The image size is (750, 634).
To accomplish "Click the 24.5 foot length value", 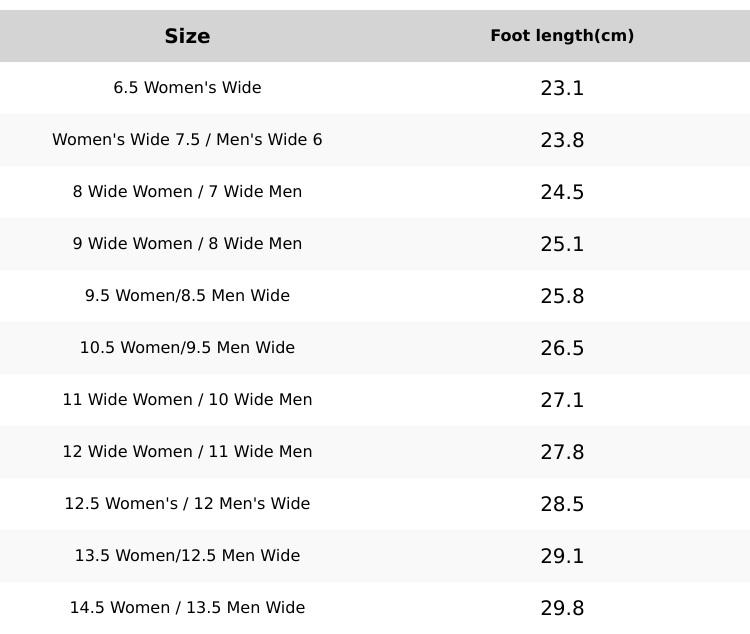I will point(562,192).
